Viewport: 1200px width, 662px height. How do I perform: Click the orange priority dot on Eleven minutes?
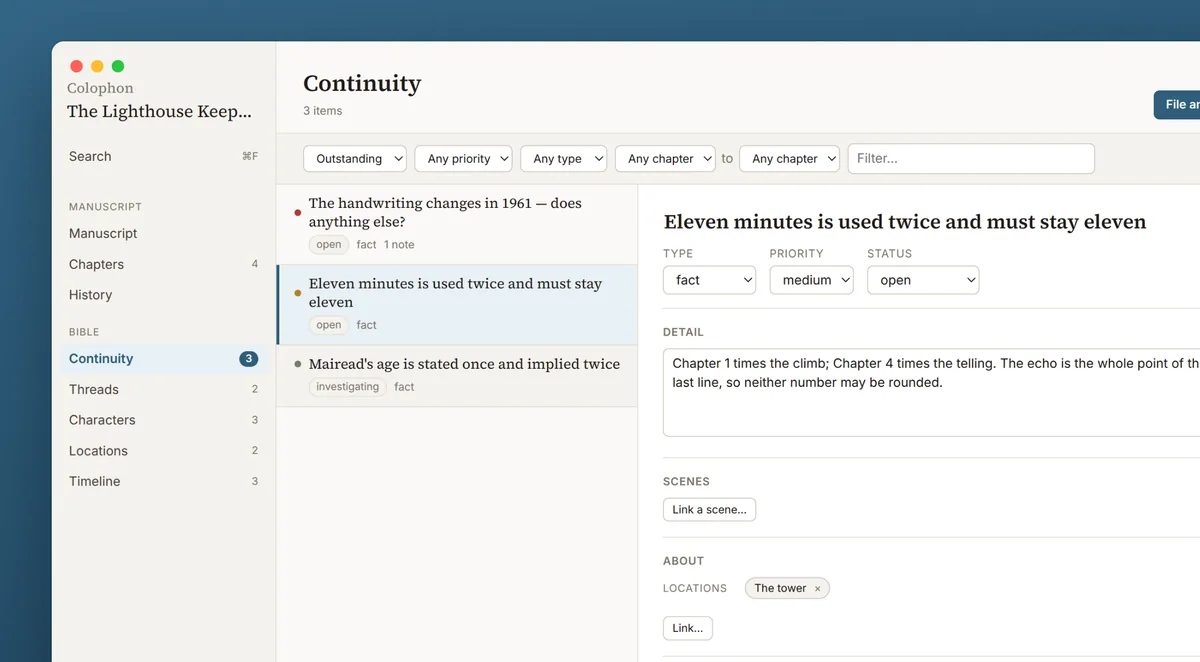pos(298,293)
